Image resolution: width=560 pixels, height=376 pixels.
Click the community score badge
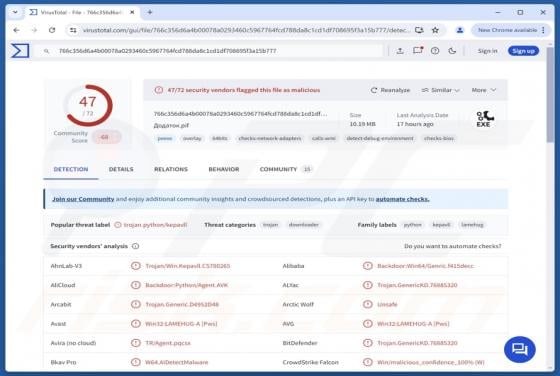(106, 137)
